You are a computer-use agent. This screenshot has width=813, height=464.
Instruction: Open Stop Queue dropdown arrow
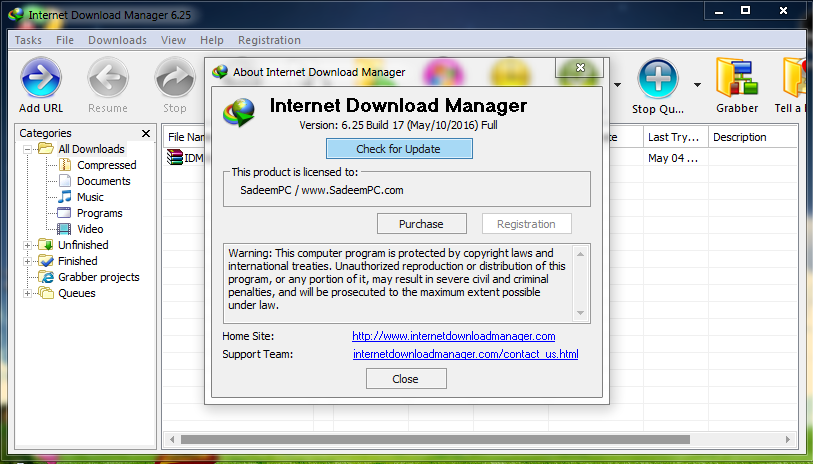697,85
